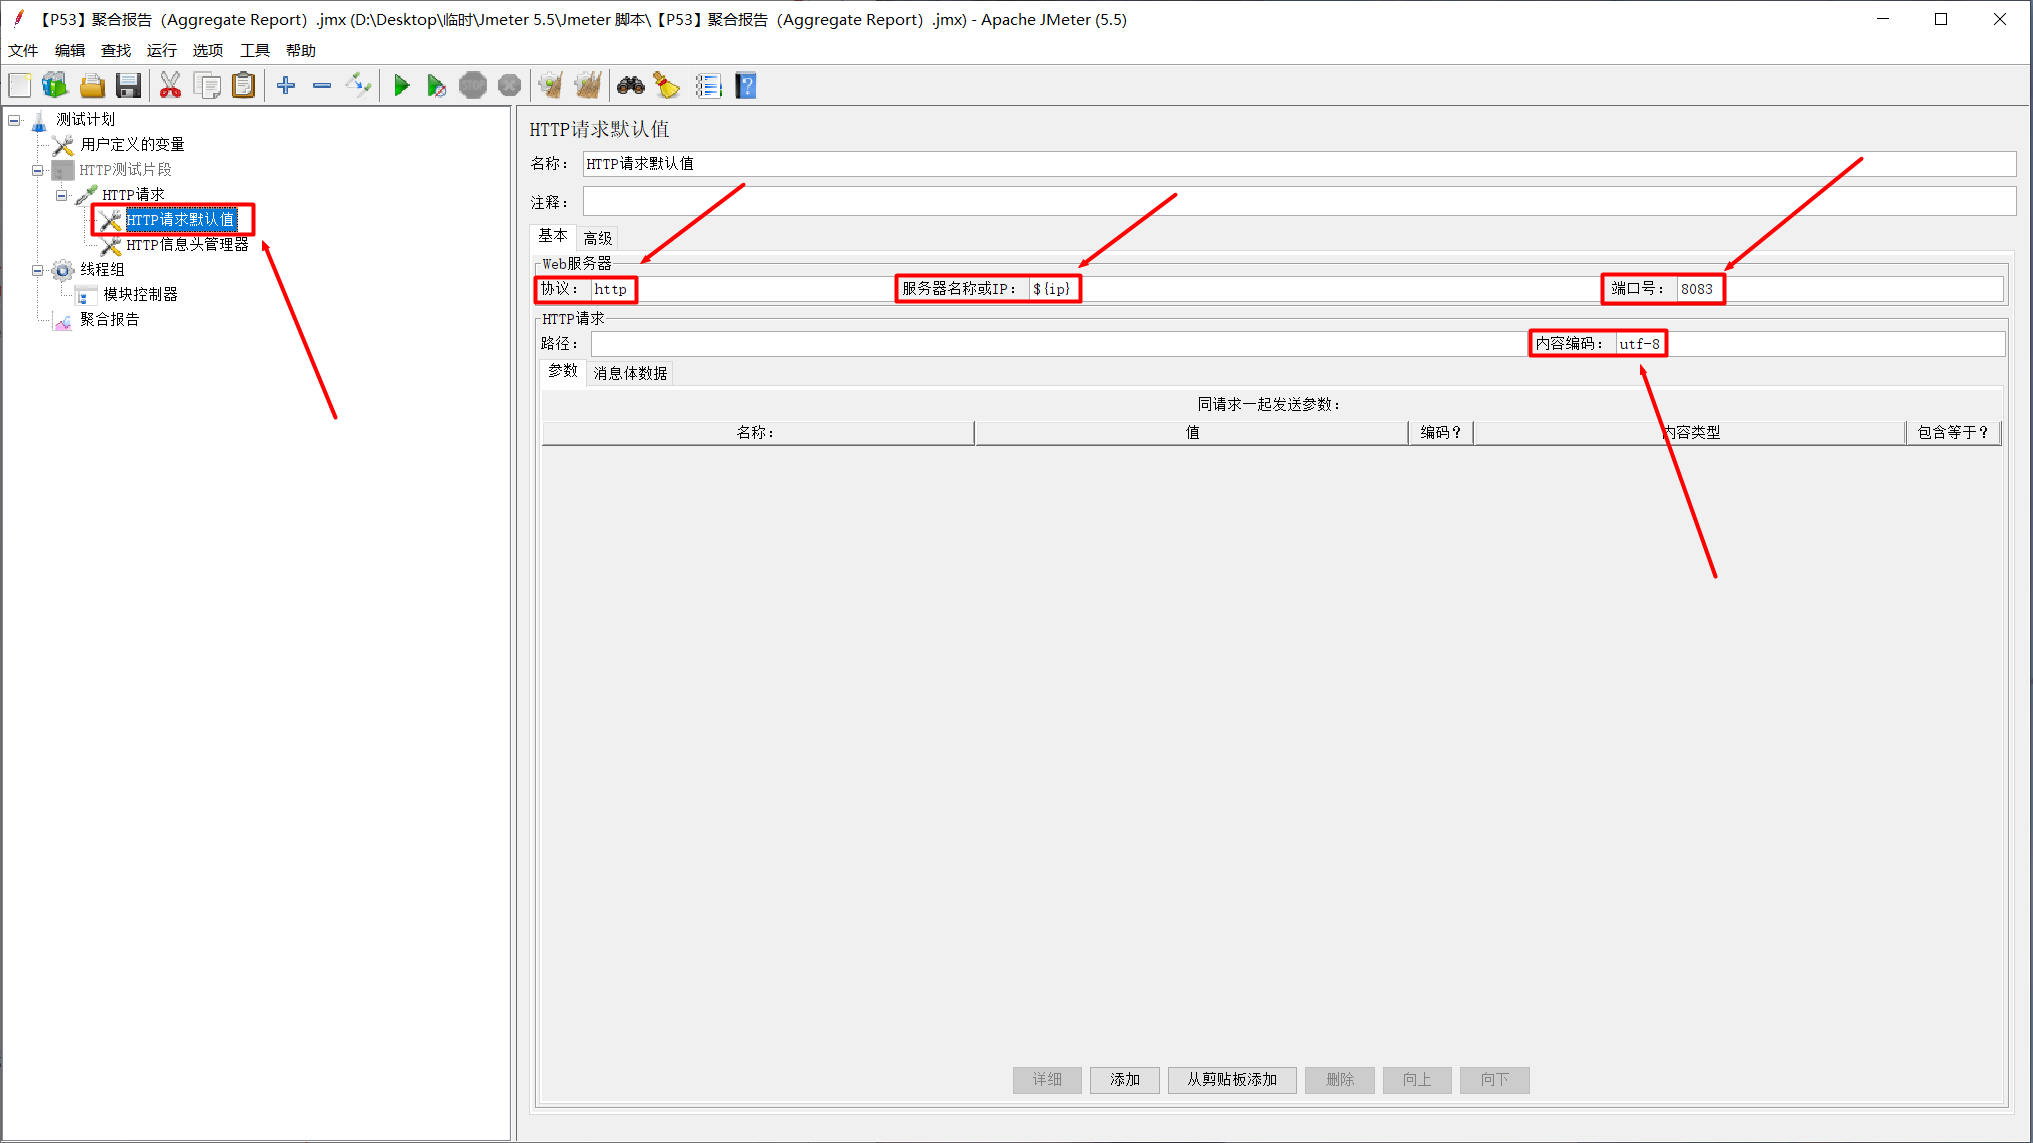Screen dimensions: 2033x1143
Task: Collapse the 测试计划 root node
Action: 14,120
